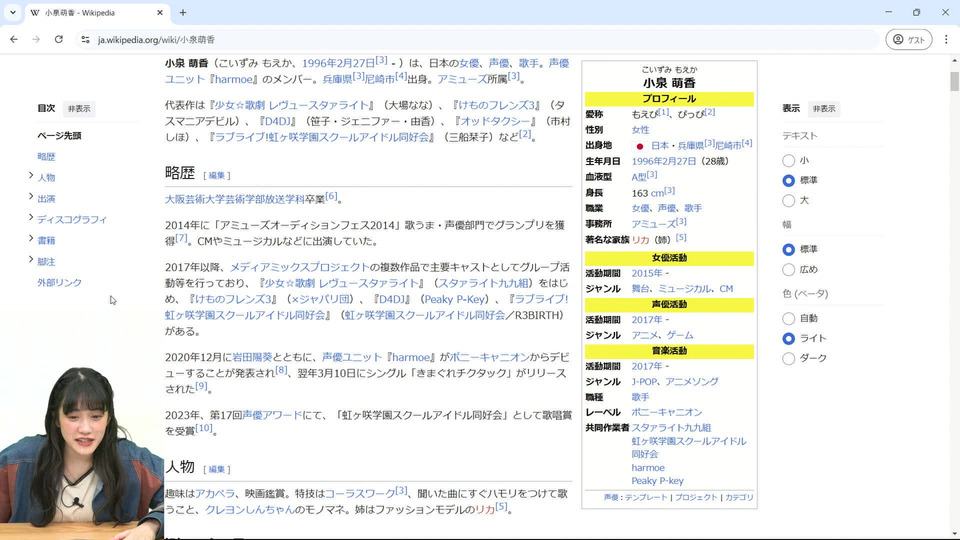This screenshot has height=540, width=960.
Task: Open 外部リンク in contents
Action: pos(59,282)
